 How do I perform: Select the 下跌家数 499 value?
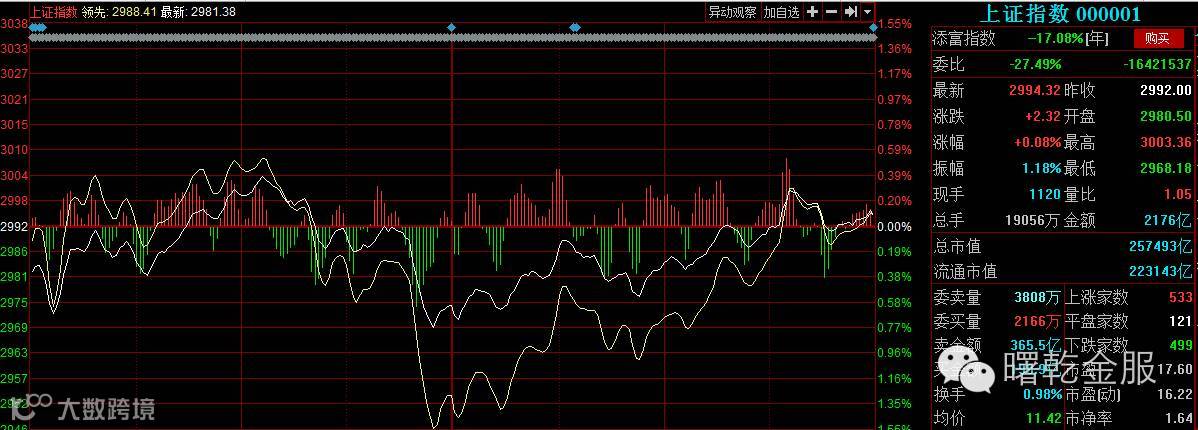tap(1180, 345)
